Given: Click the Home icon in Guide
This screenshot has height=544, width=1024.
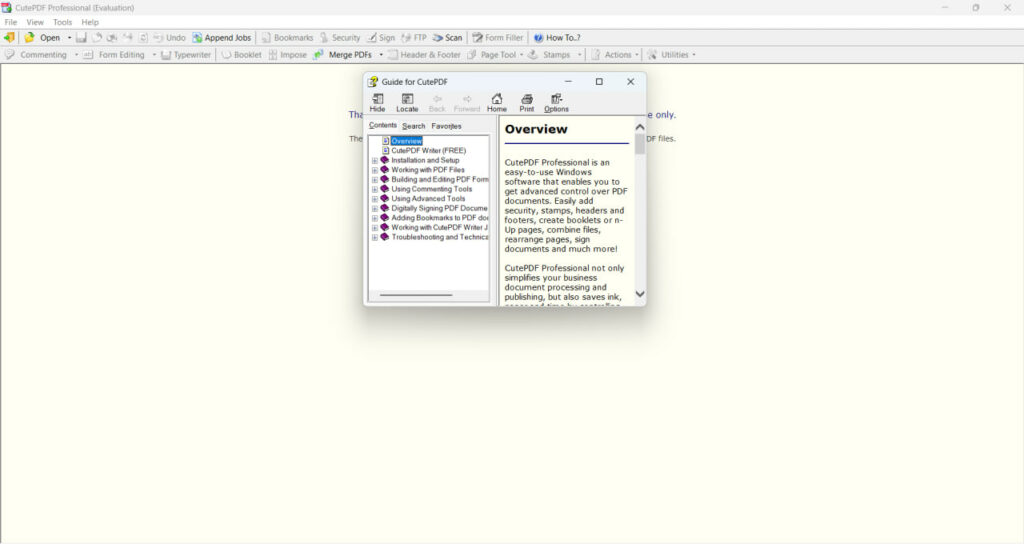Looking at the screenshot, I should [x=497, y=103].
